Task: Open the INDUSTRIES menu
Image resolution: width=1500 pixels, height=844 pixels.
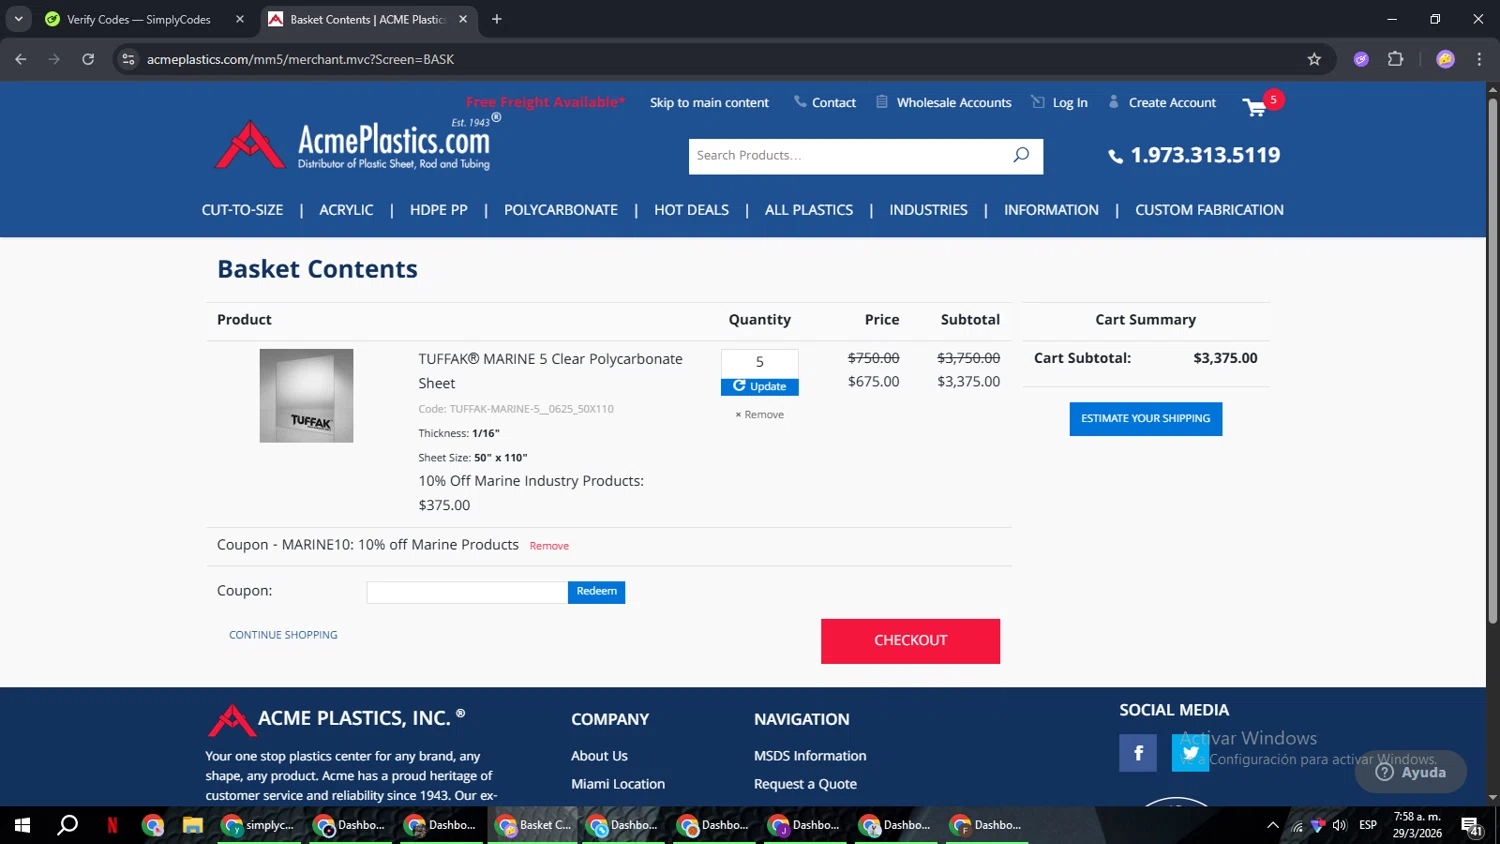Action: pos(928,210)
